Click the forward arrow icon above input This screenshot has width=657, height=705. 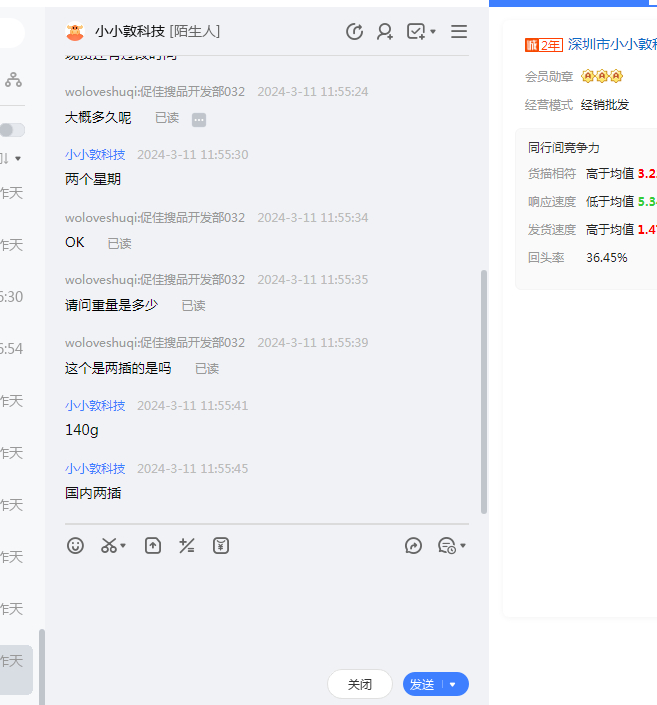click(413, 545)
